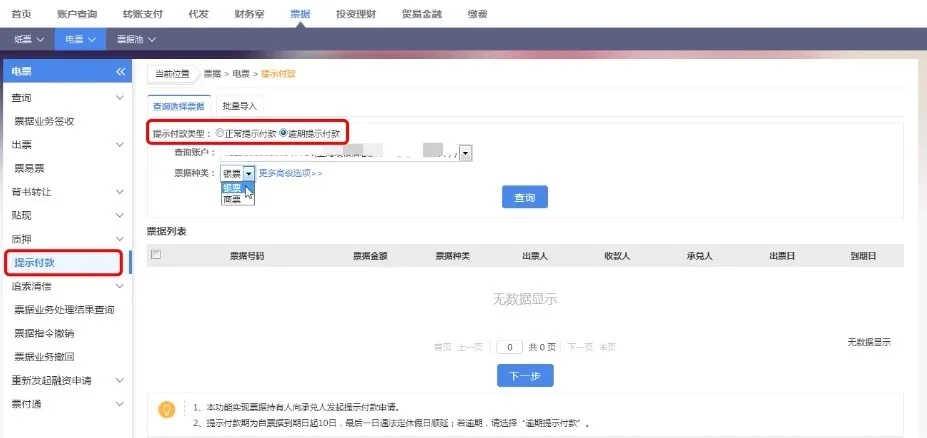Open 票据业务处理结果查询 in the sidebar
This screenshot has width=927, height=438.
pos(64,310)
